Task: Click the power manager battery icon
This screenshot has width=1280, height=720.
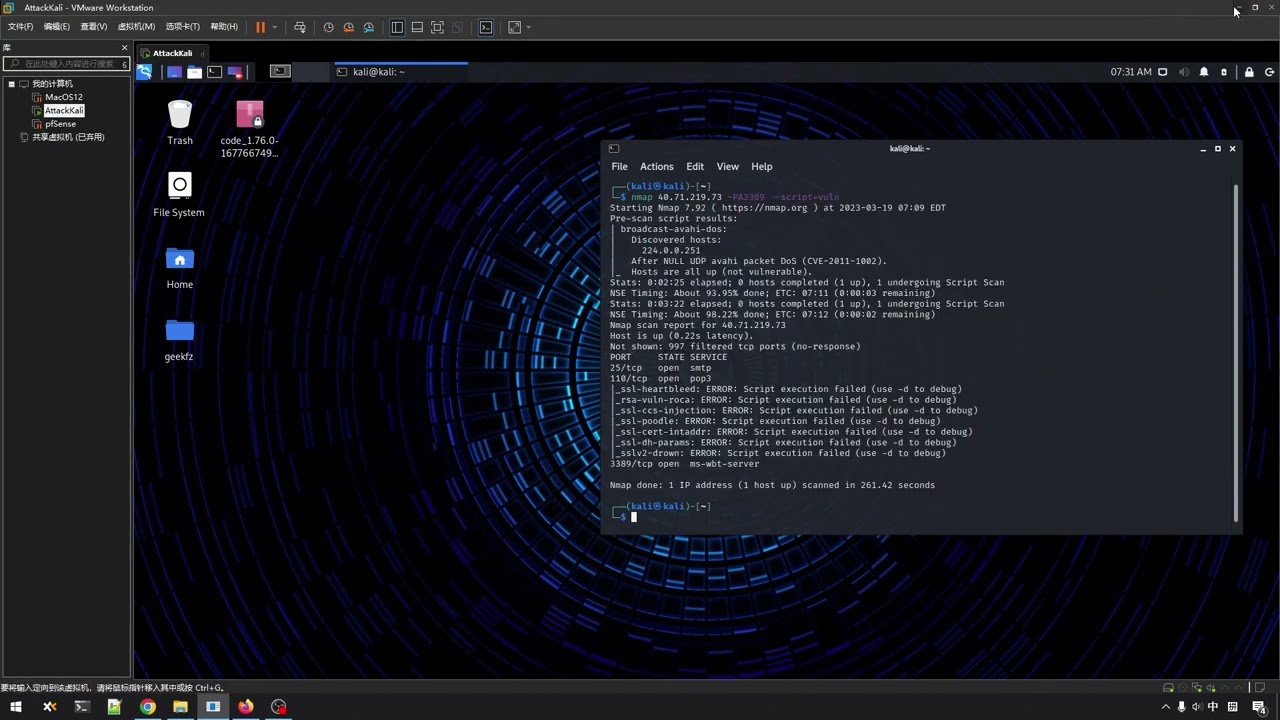Action: tap(1224, 72)
